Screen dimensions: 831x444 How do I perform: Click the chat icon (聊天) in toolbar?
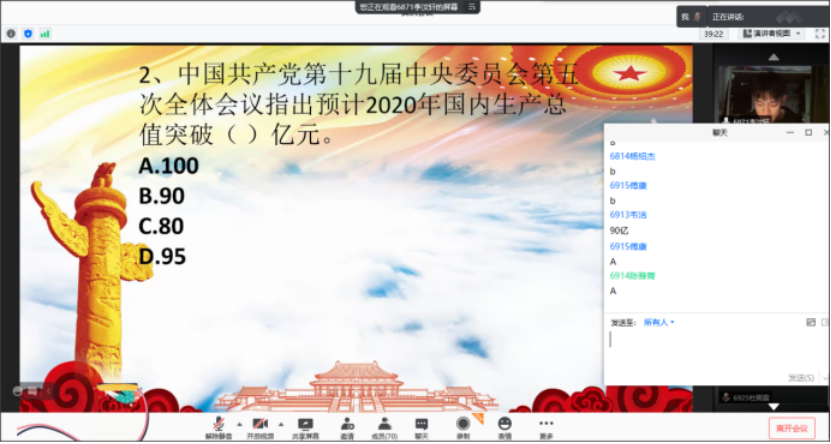[422, 425]
